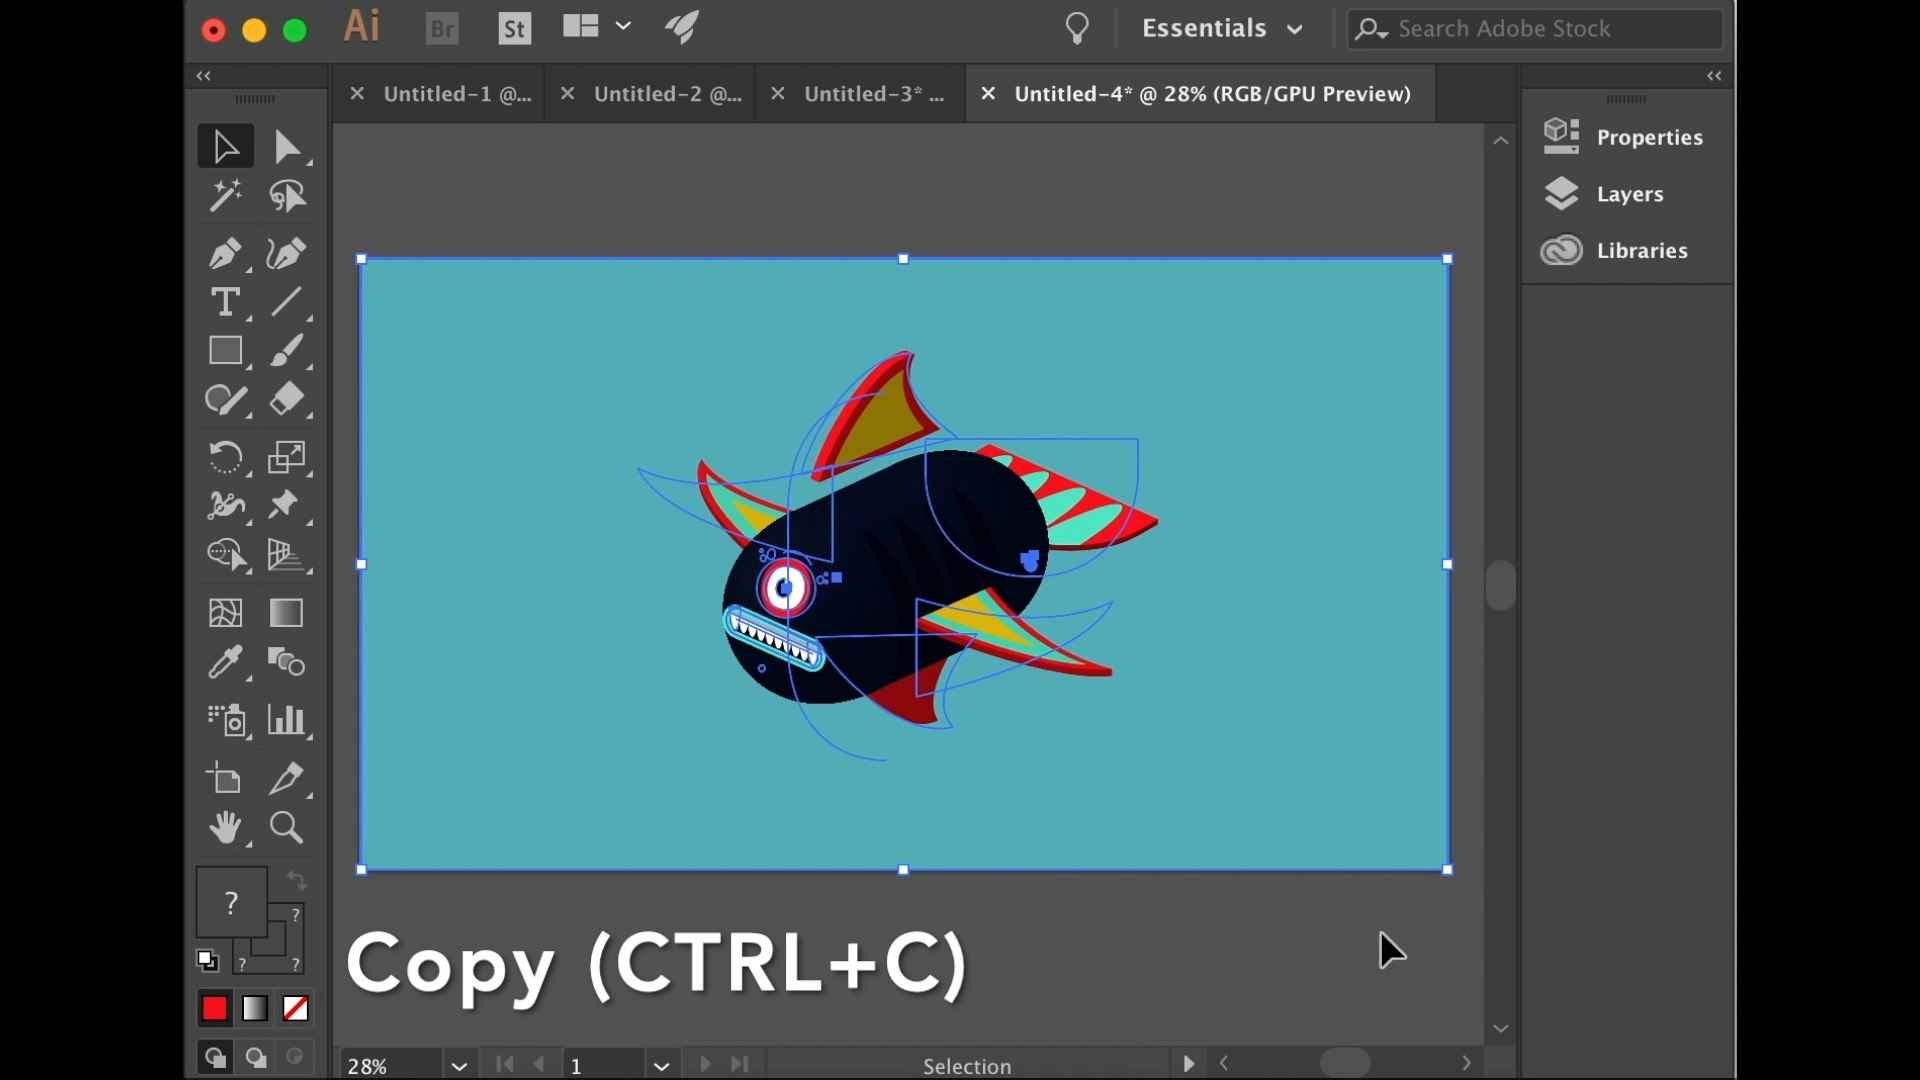Set the paint mode to None

coord(295,1009)
